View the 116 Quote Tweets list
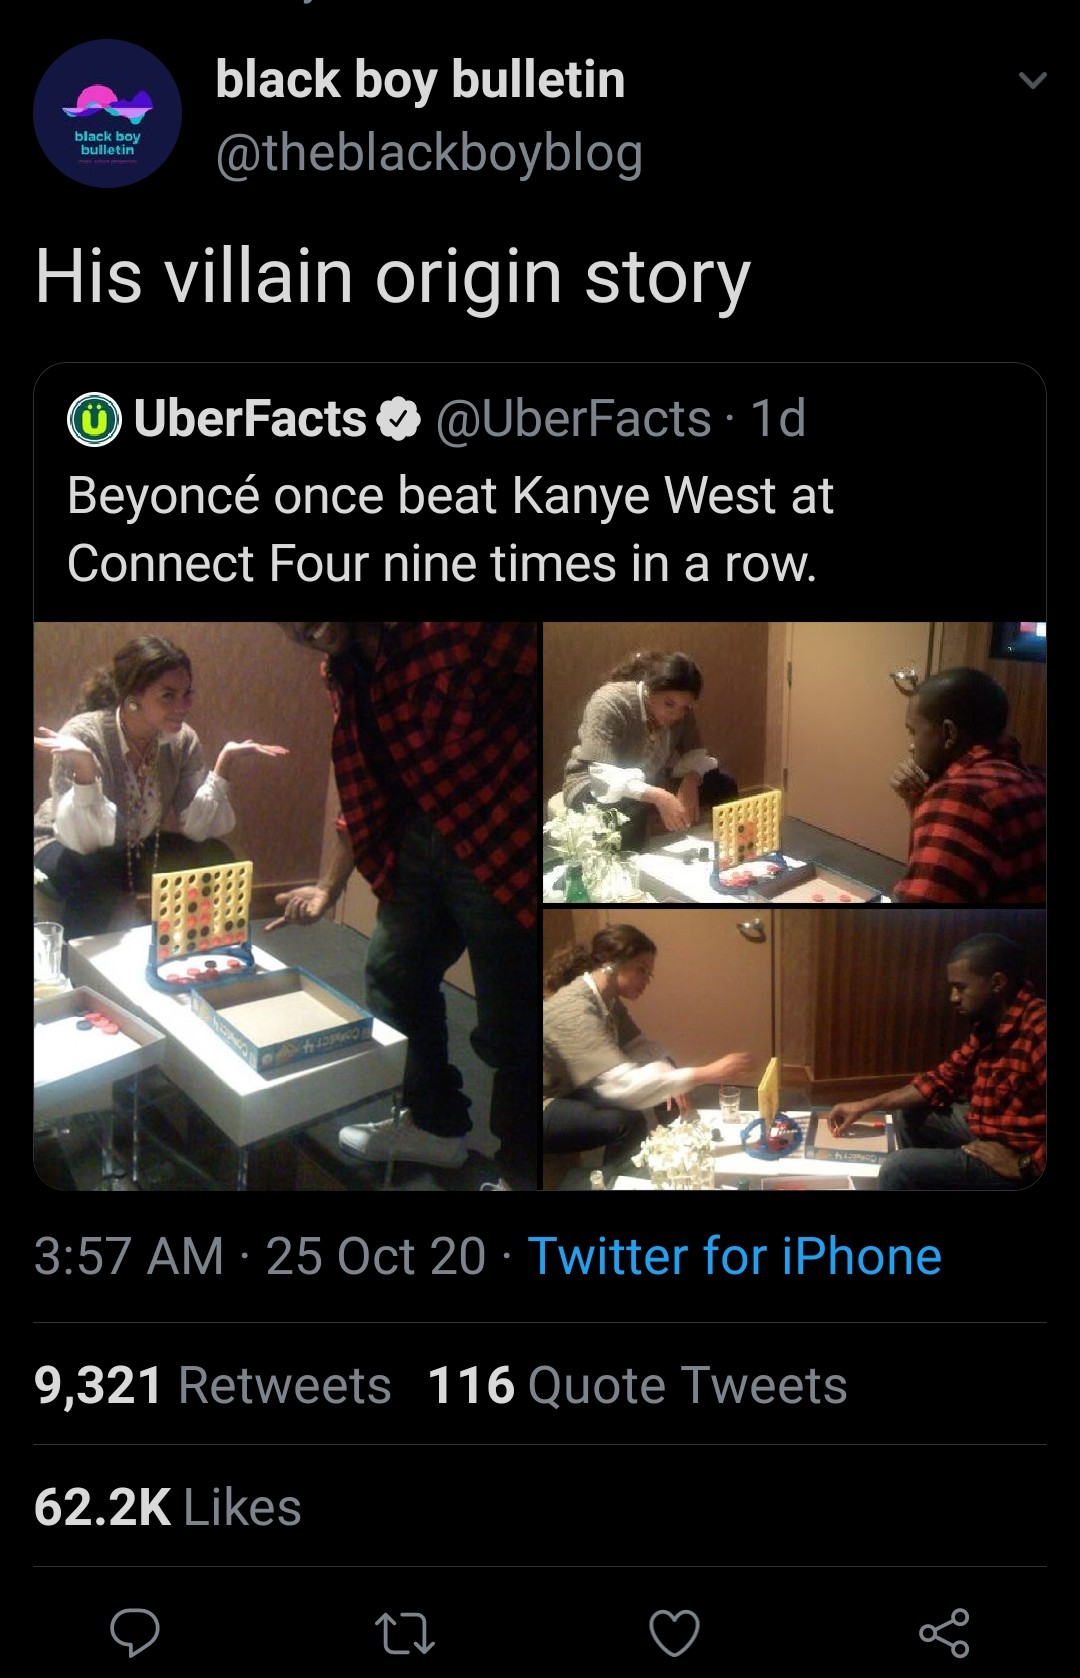Screen dimensions: 1080x1678 [x=637, y=1385]
